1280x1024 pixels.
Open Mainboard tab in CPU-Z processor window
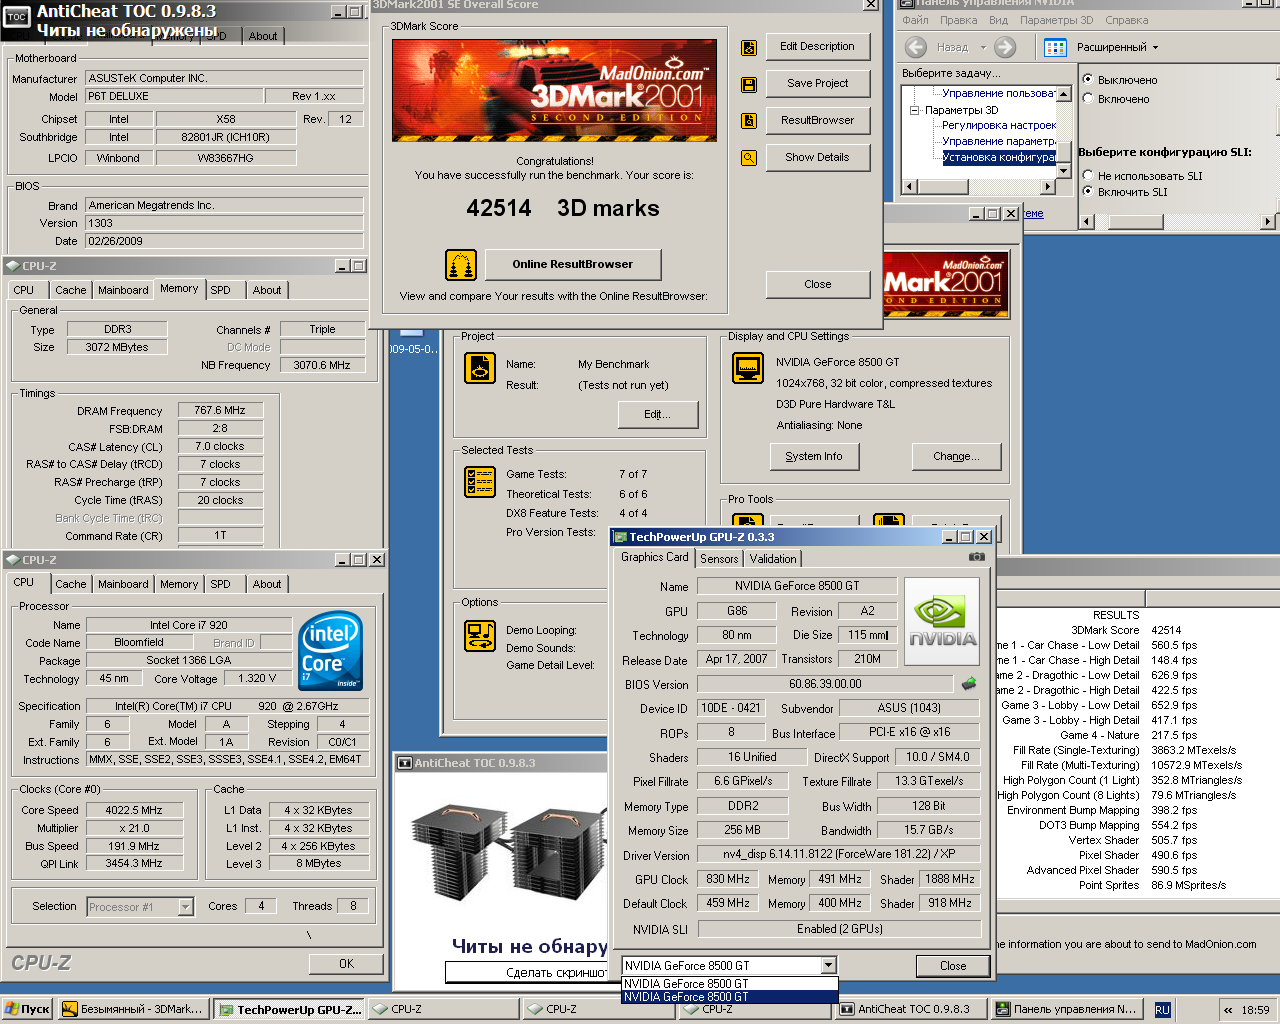click(123, 584)
